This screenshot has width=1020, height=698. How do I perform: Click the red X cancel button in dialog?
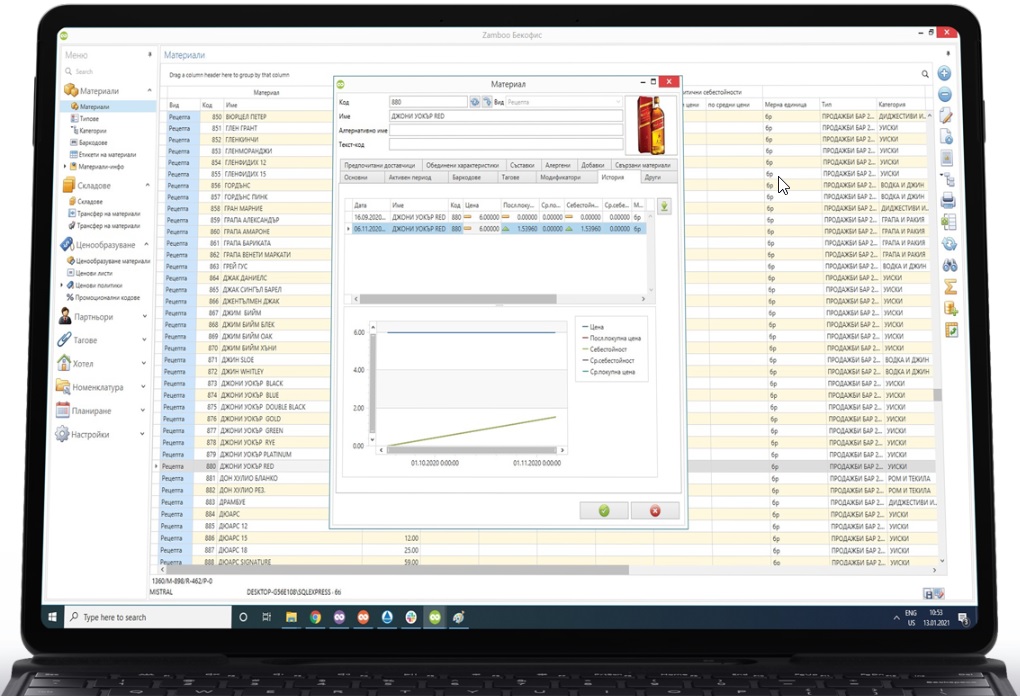click(x=655, y=511)
